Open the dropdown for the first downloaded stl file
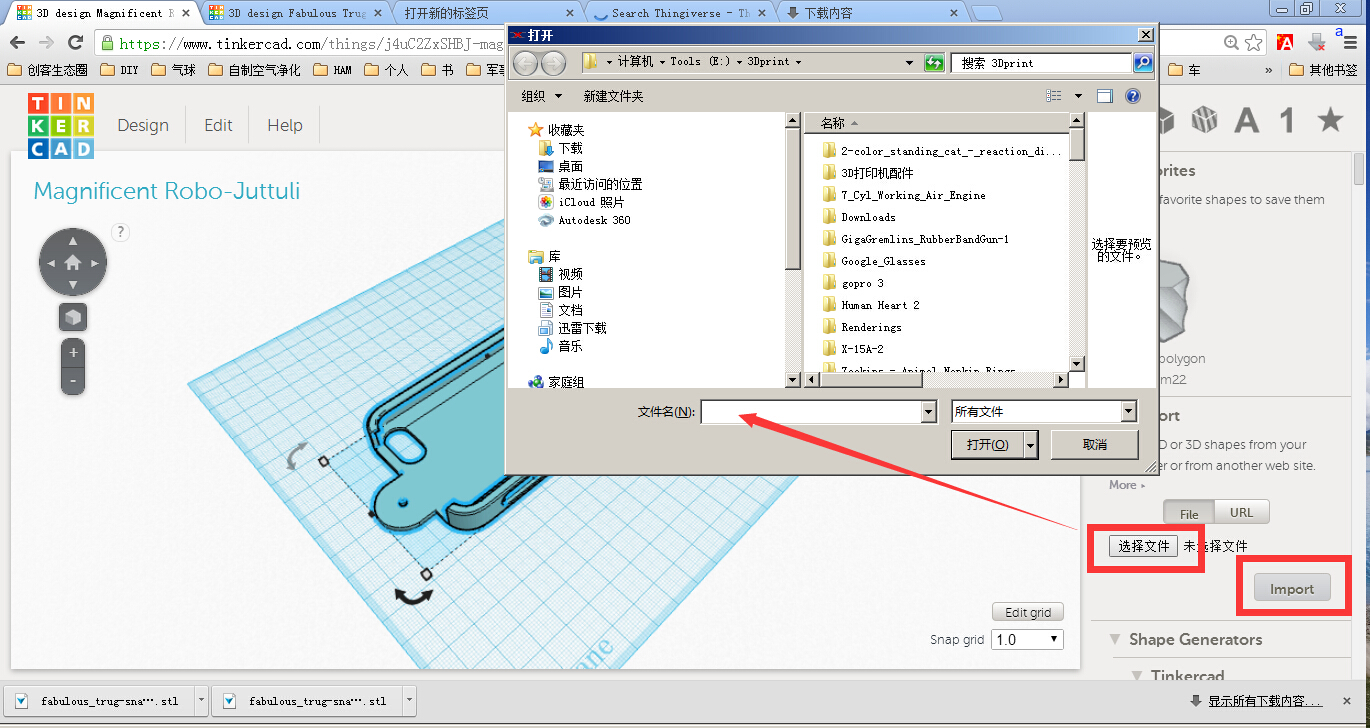The image size is (1370, 728). (x=201, y=701)
